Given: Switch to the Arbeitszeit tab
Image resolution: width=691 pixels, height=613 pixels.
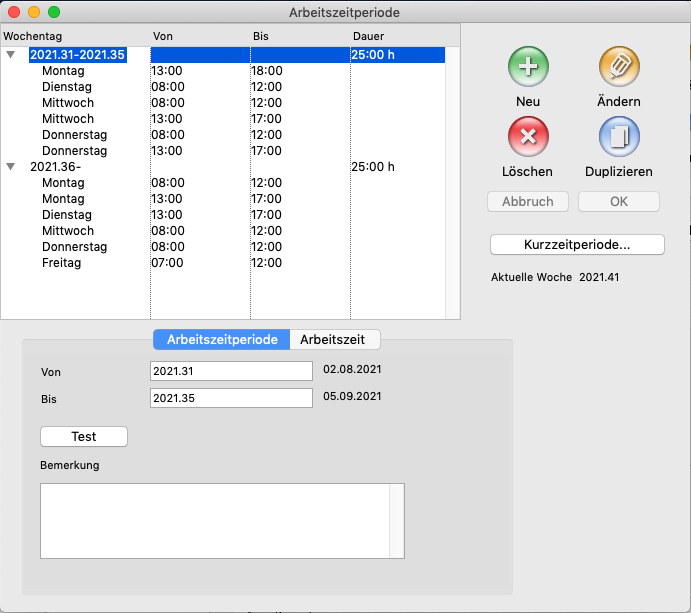Looking at the screenshot, I should 334,339.
